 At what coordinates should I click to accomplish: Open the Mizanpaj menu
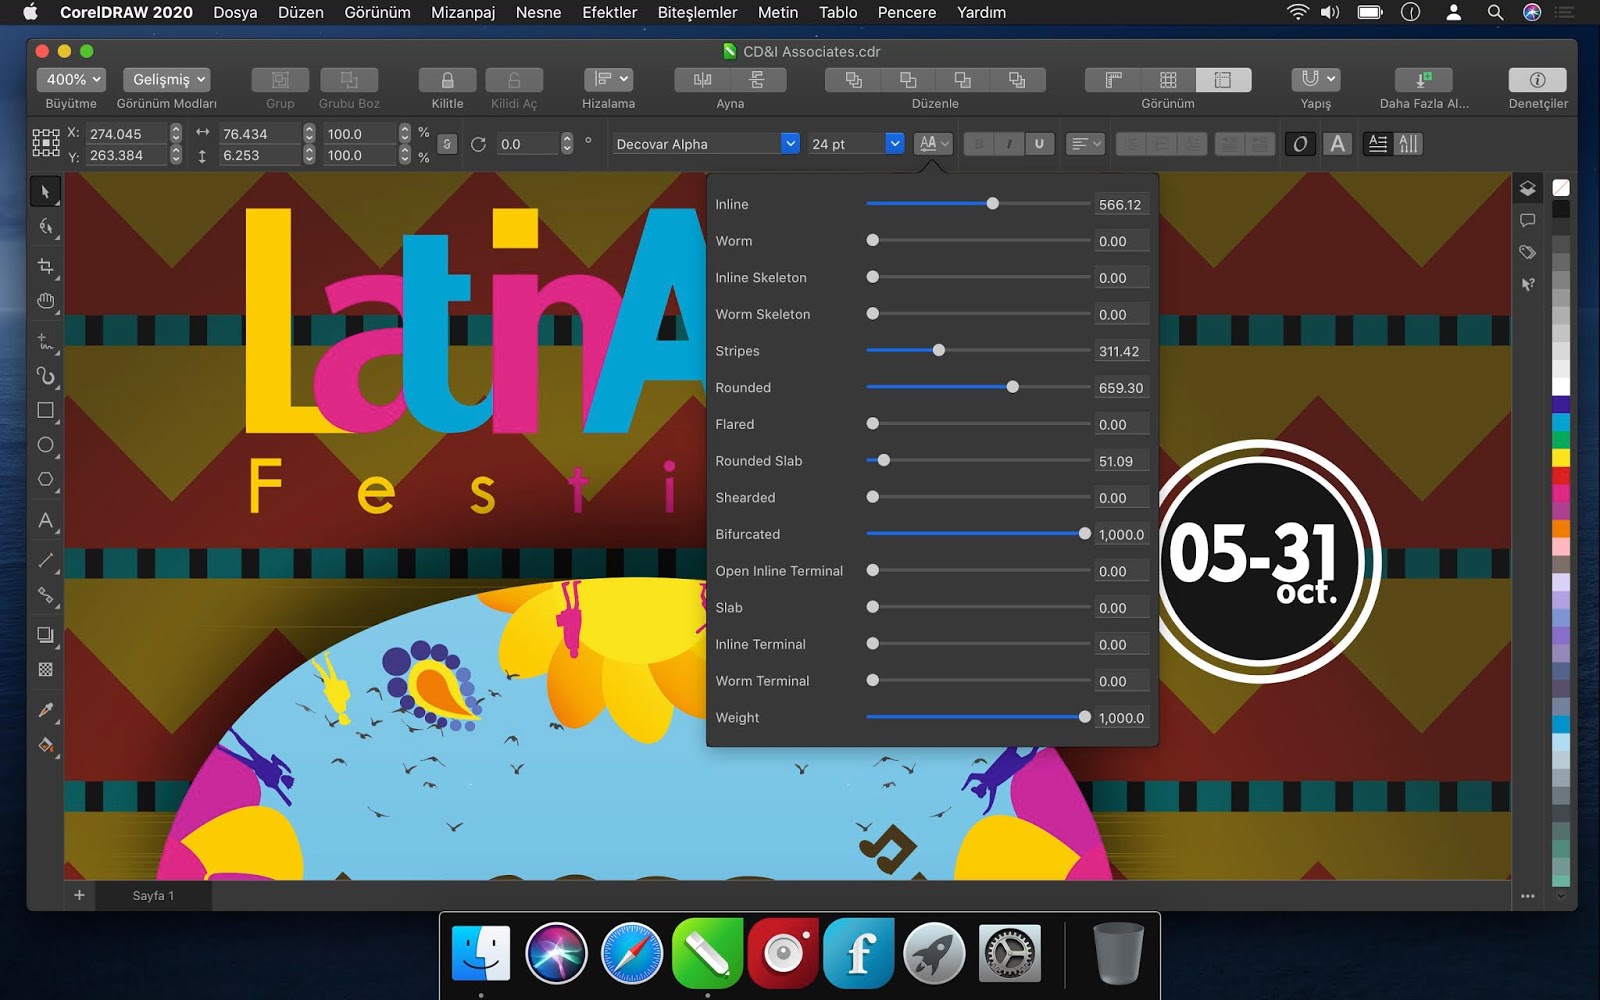463,12
